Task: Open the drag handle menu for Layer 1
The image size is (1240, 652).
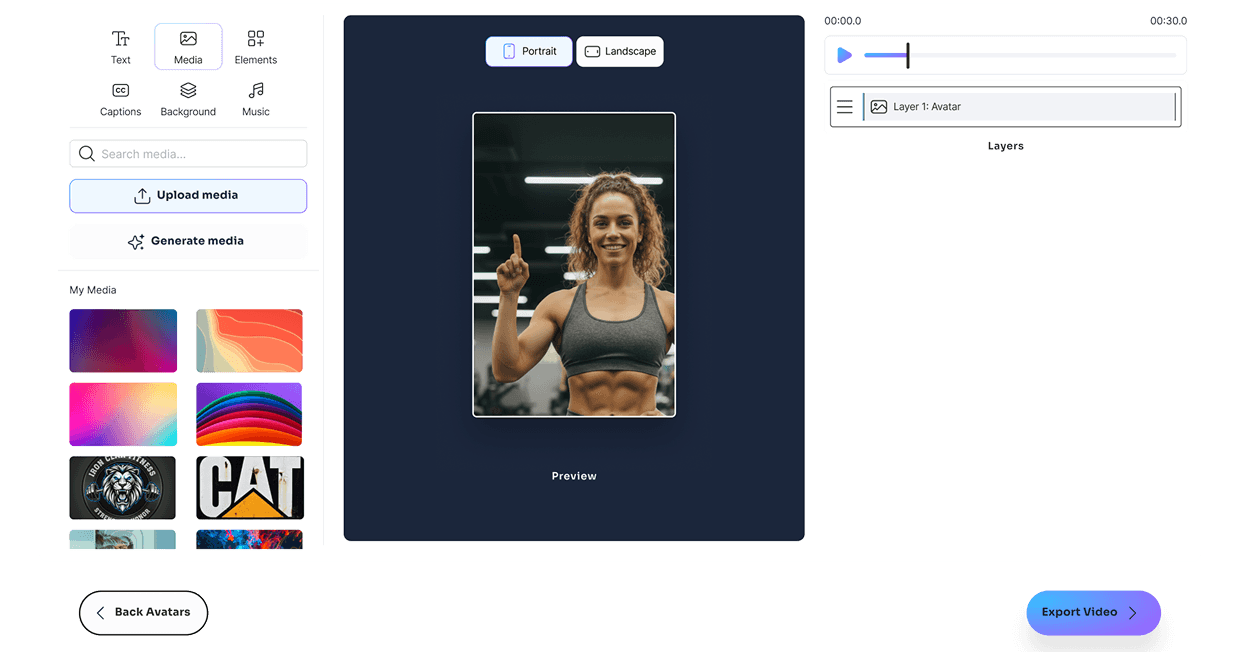Action: click(x=845, y=106)
